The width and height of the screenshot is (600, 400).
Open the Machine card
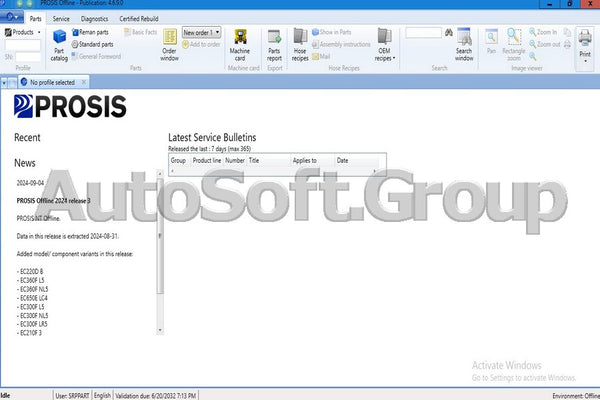(240, 45)
